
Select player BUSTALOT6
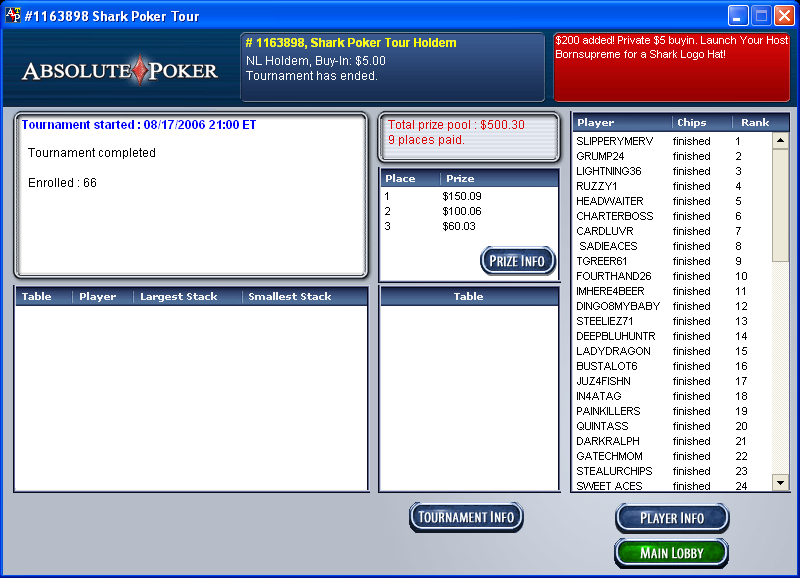tap(672, 366)
